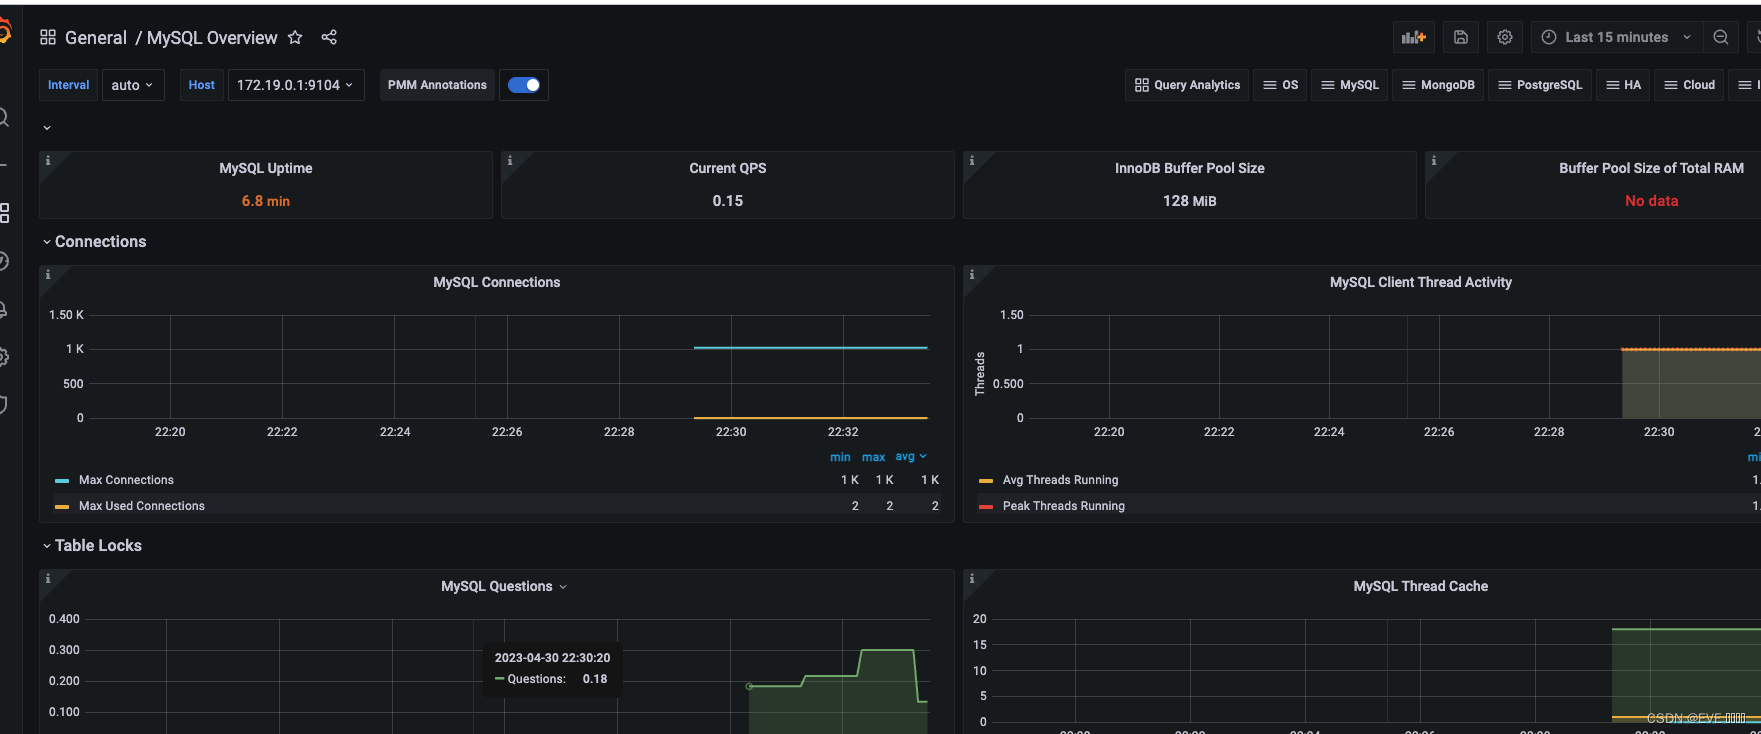Open the PostgreSQL dashboards menu
The image size is (1761, 734).
click(x=1540, y=85)
